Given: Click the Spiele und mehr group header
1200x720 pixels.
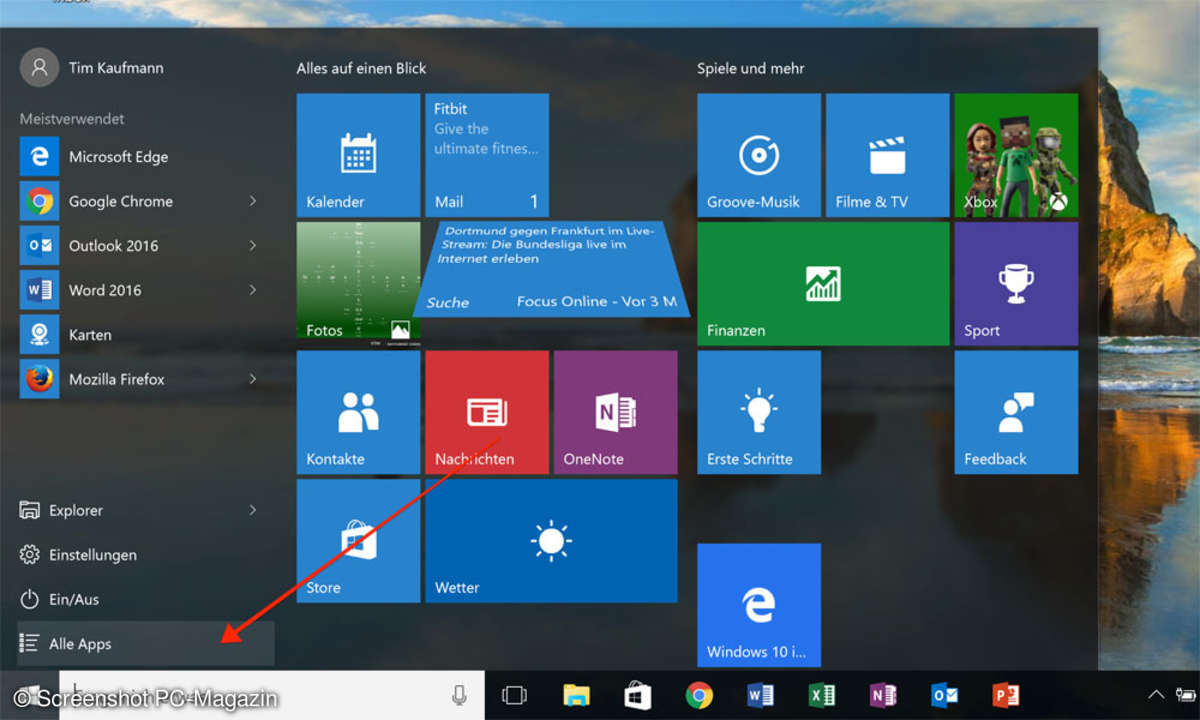Looking at the screenshot, I should point(751,68).
